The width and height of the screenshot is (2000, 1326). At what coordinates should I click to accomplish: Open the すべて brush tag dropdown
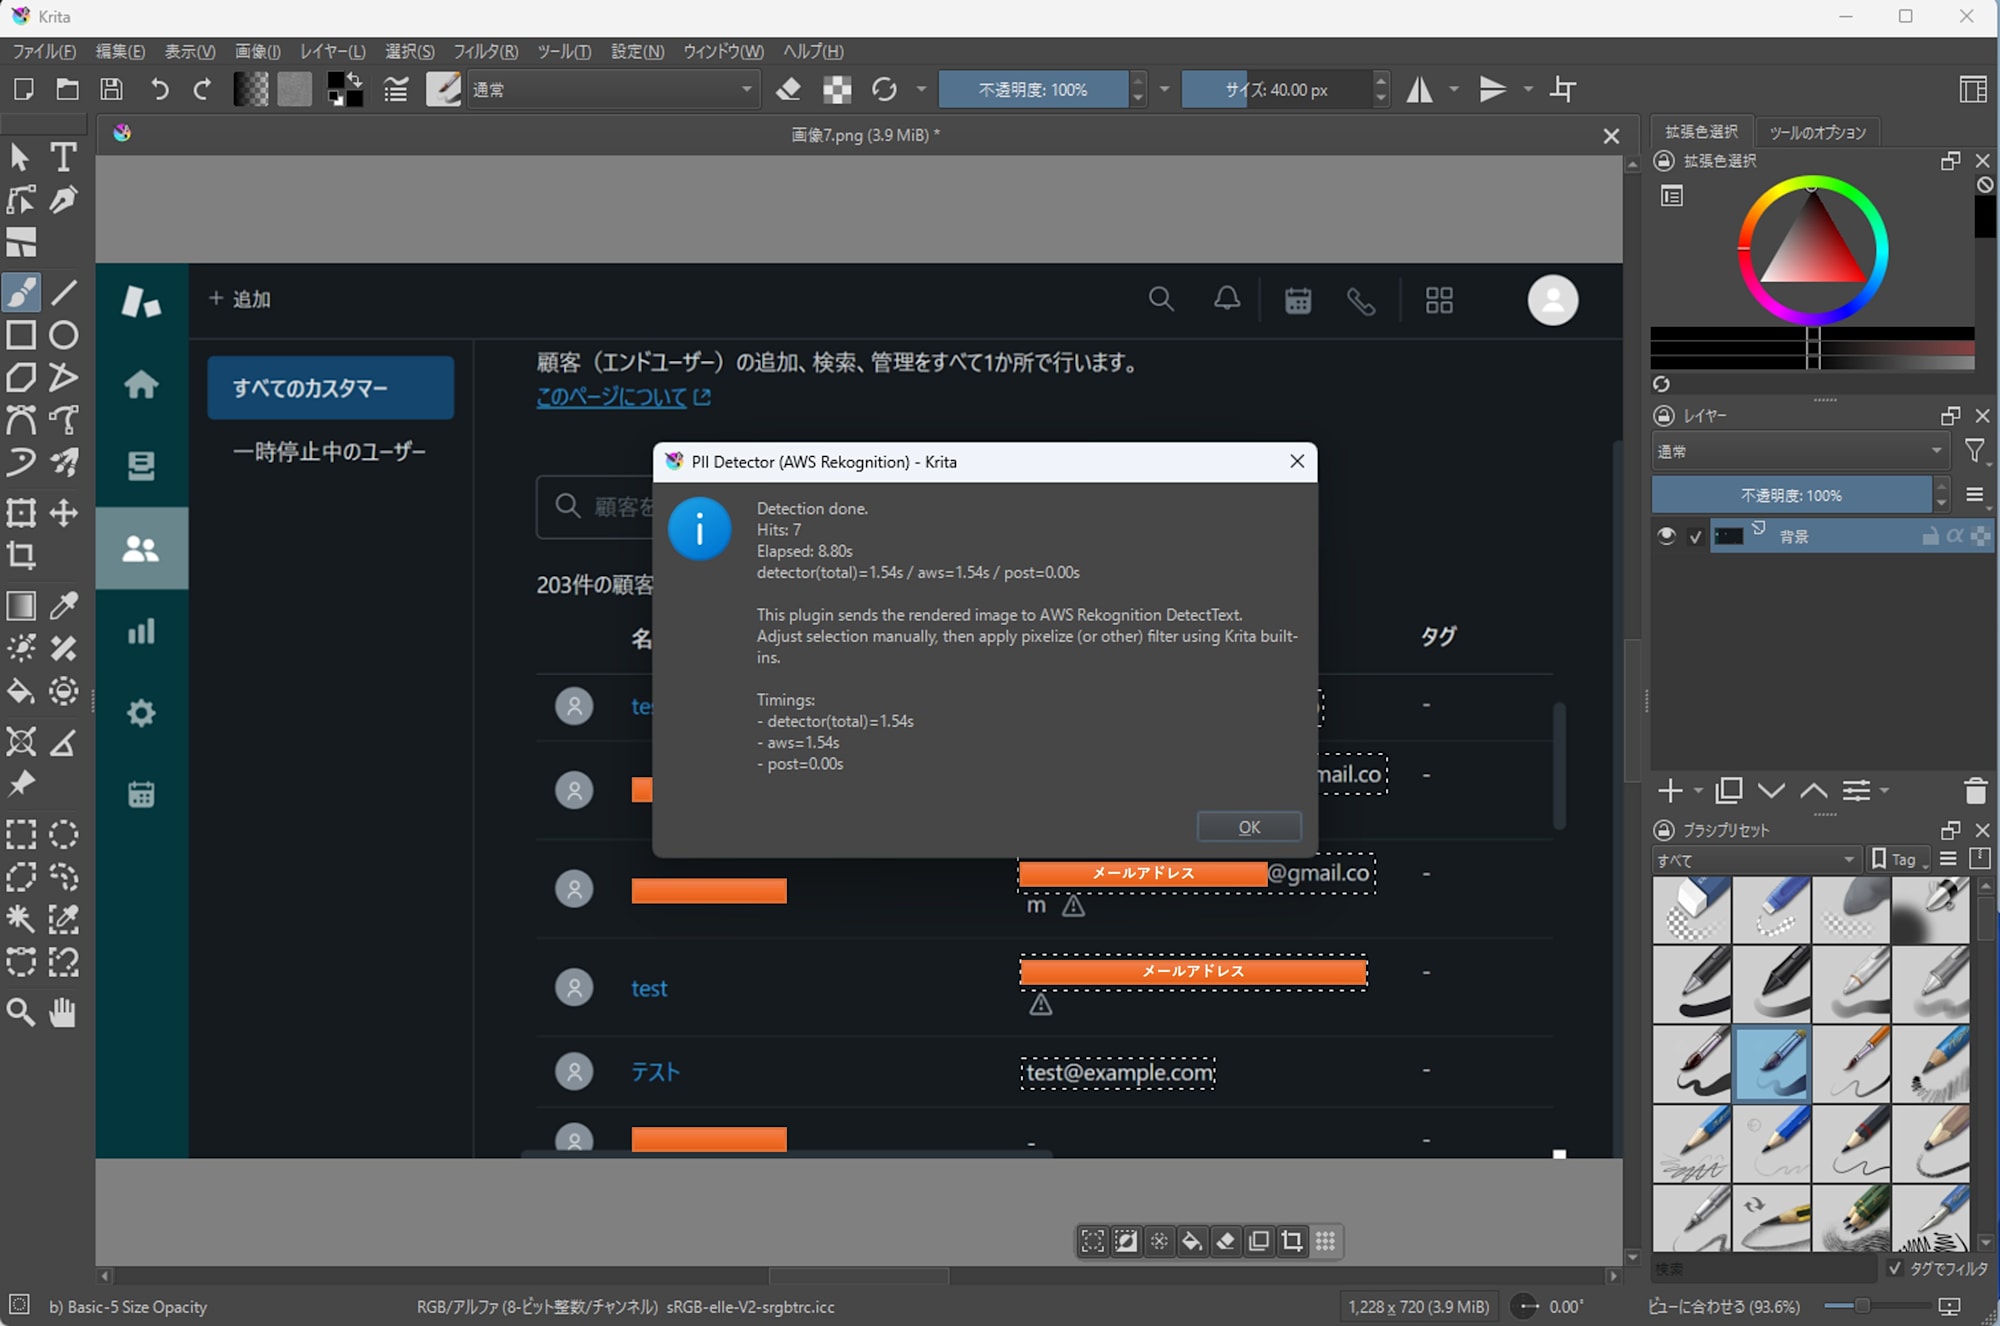(x=1755, y=860)
